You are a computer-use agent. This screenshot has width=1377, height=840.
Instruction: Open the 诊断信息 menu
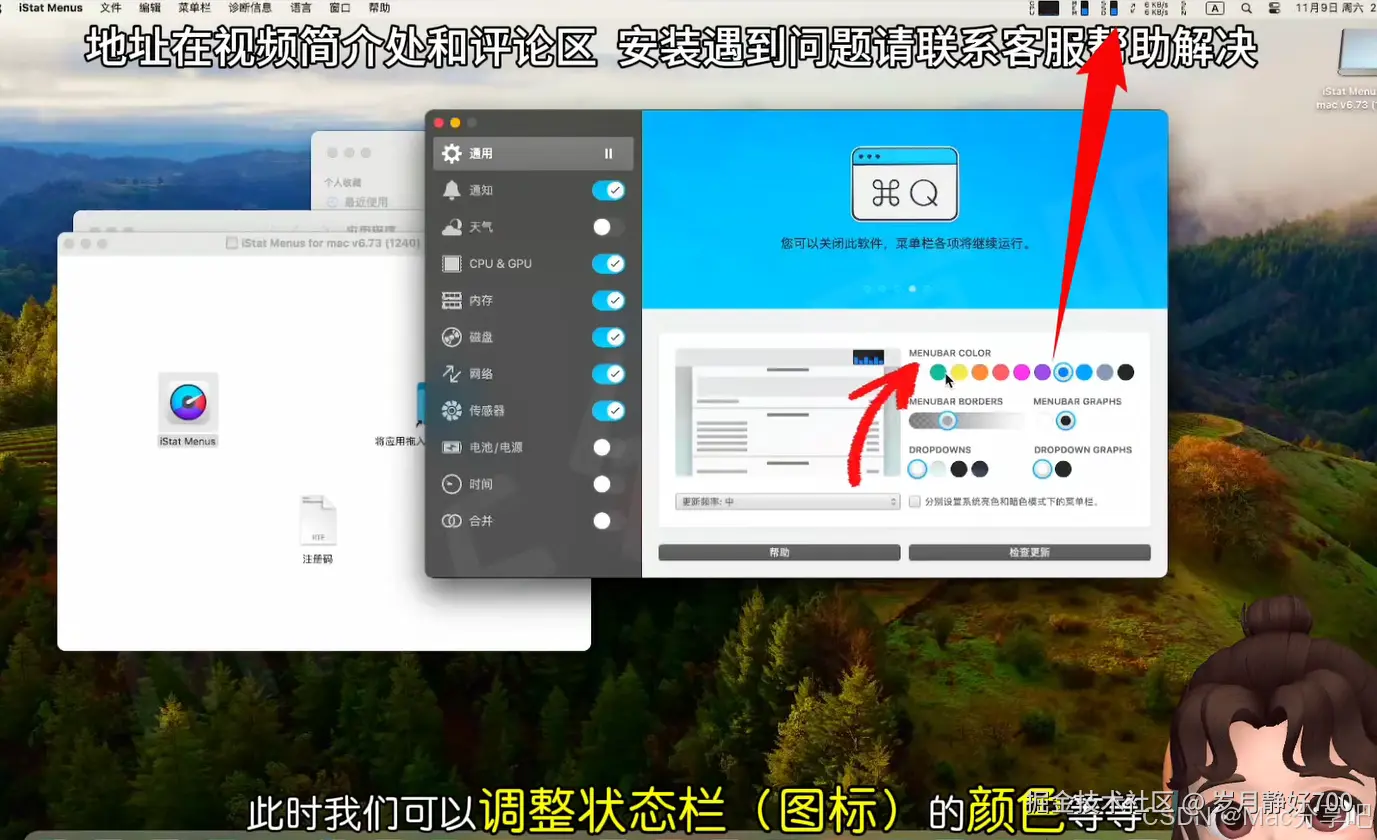(250, 8)
